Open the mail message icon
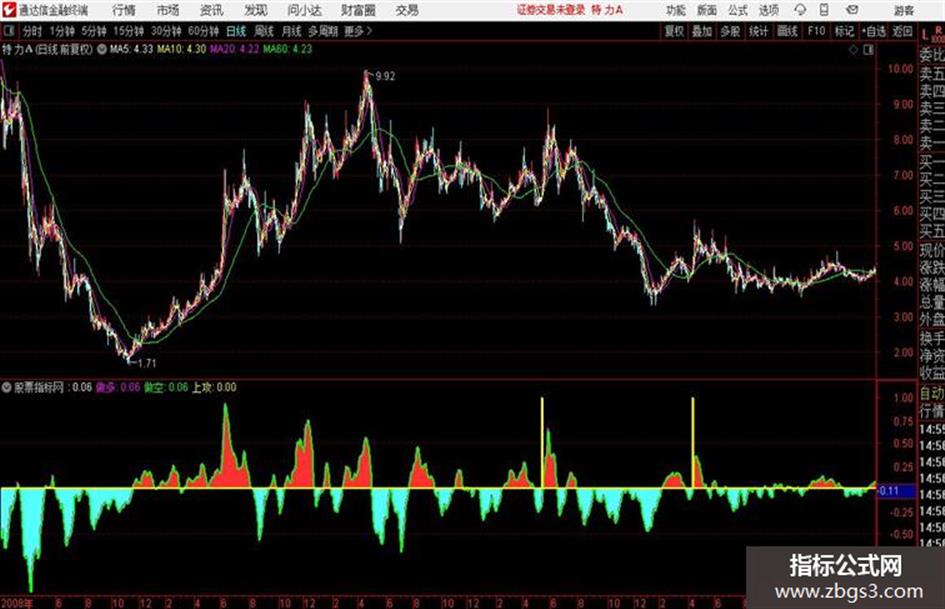This screenshot has height=609, width=945. (852, 10)
